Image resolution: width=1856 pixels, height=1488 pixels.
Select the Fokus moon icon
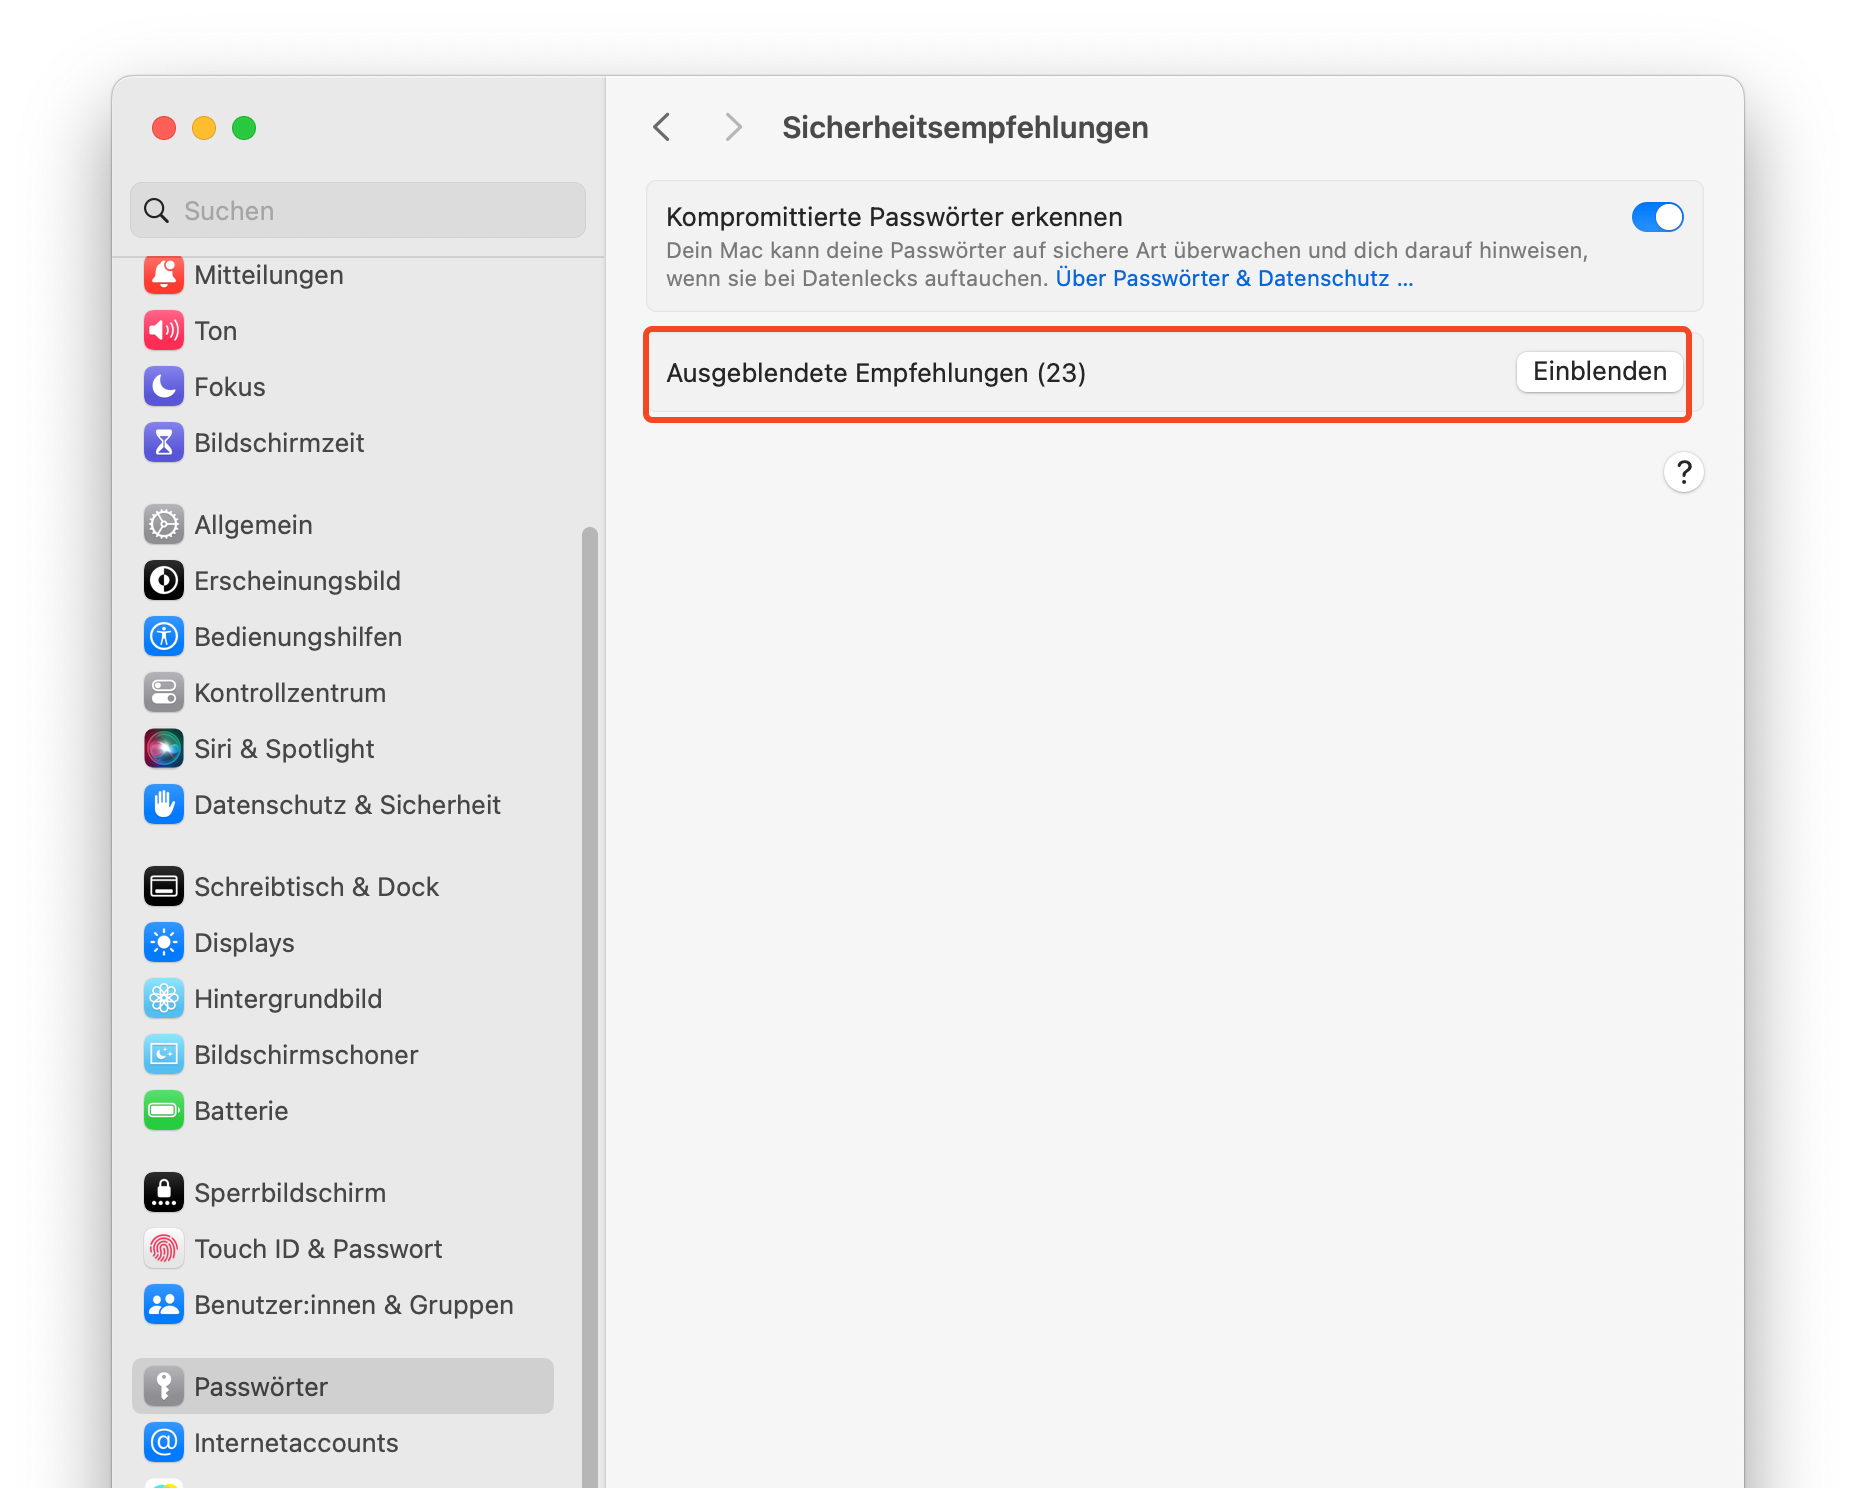tap(164, 387)
